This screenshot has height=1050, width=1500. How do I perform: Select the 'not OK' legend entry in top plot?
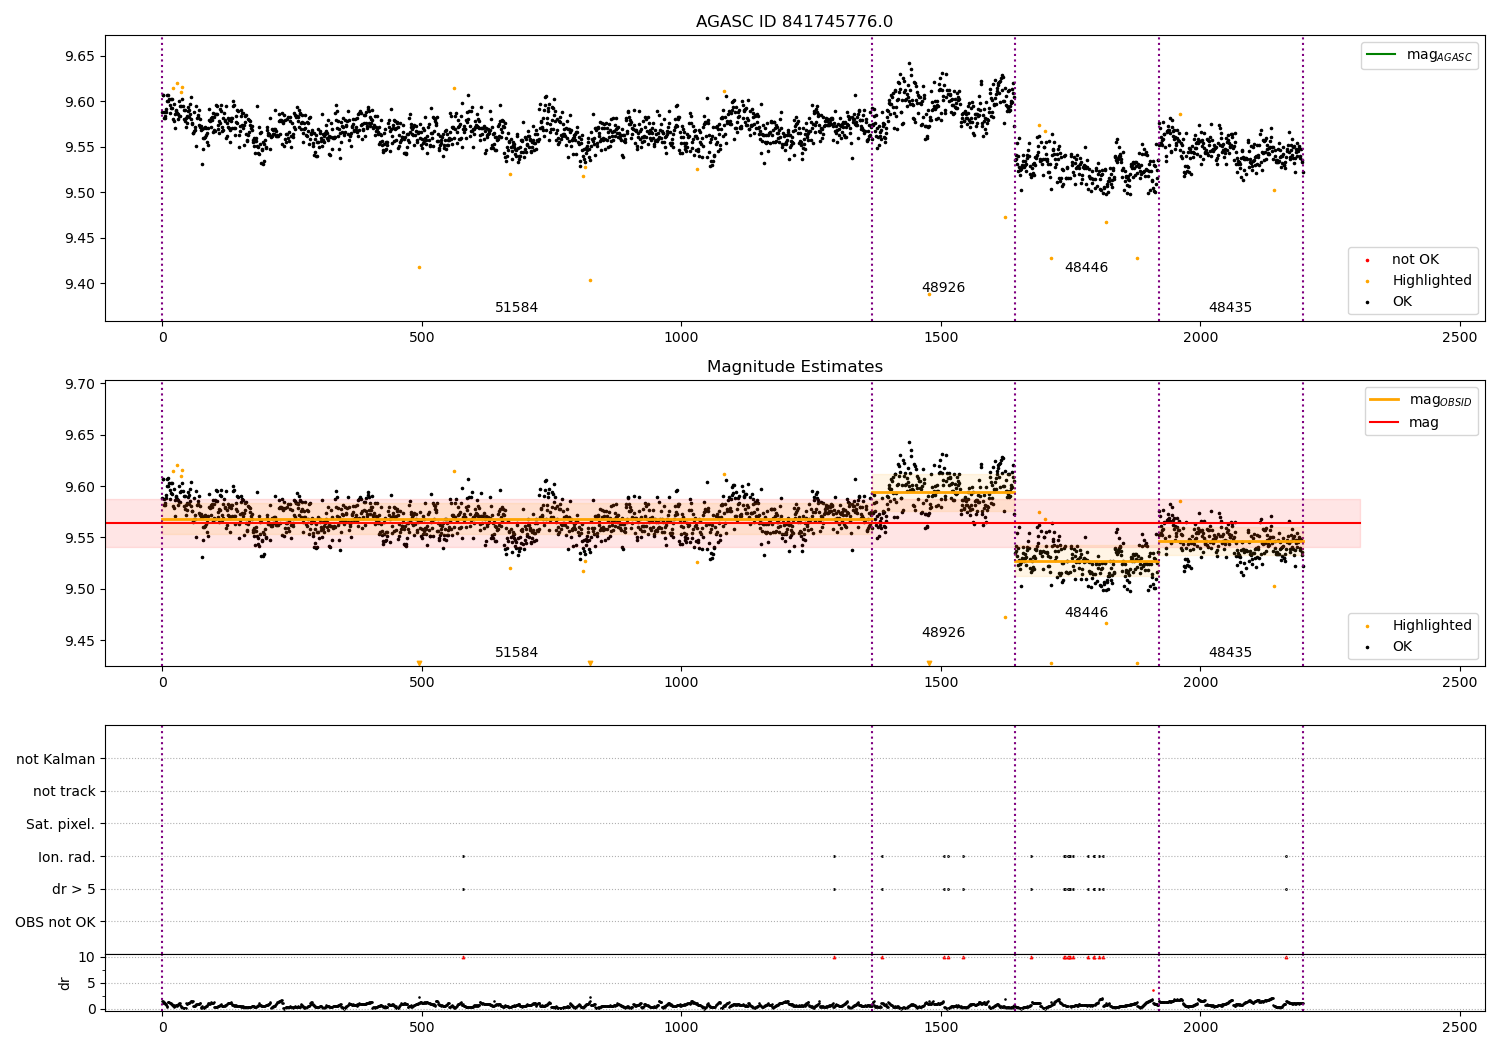click(x=1415, y=260)
